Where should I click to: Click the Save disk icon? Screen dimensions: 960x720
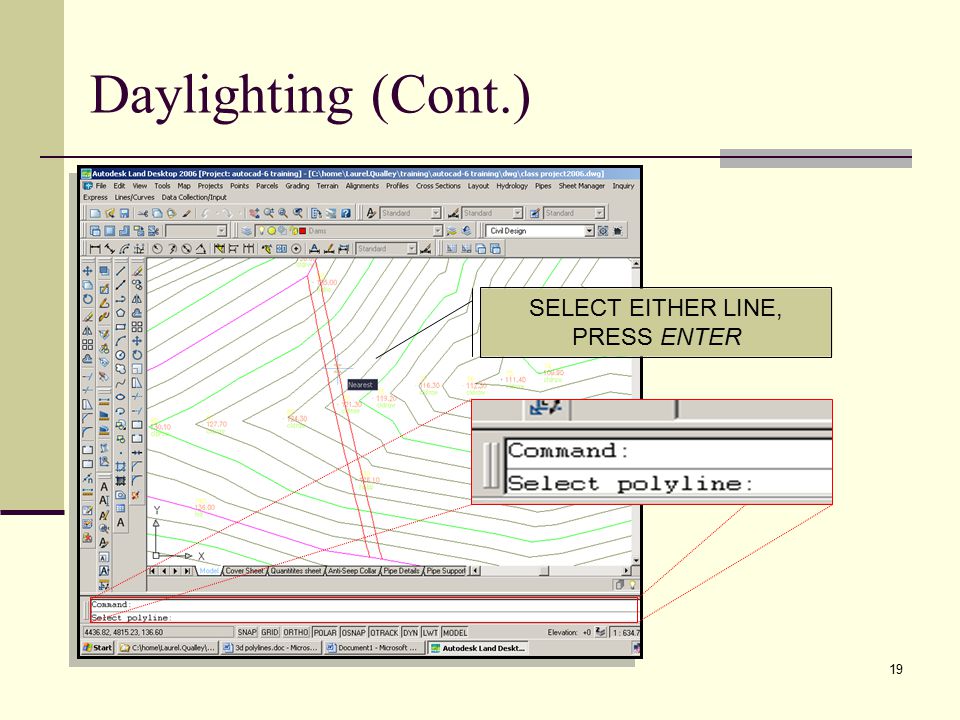click(124, 213)
